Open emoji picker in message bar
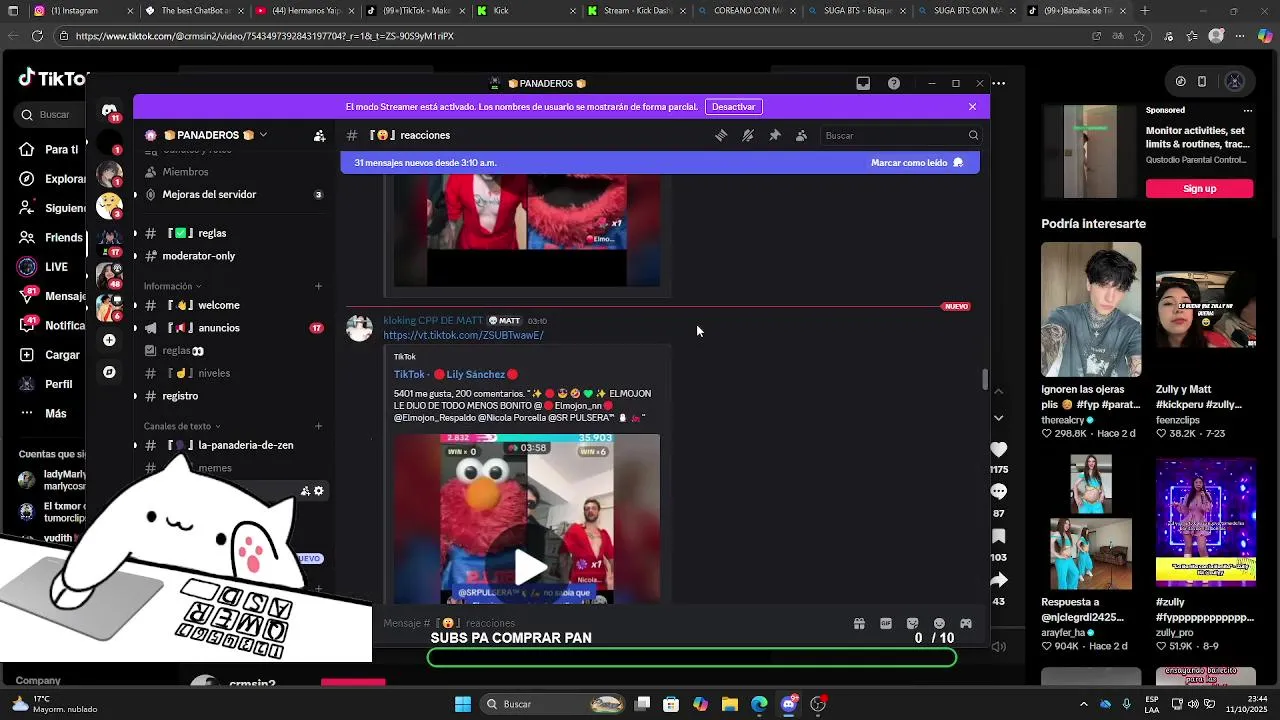The image size is (1280, 720). 939,623
